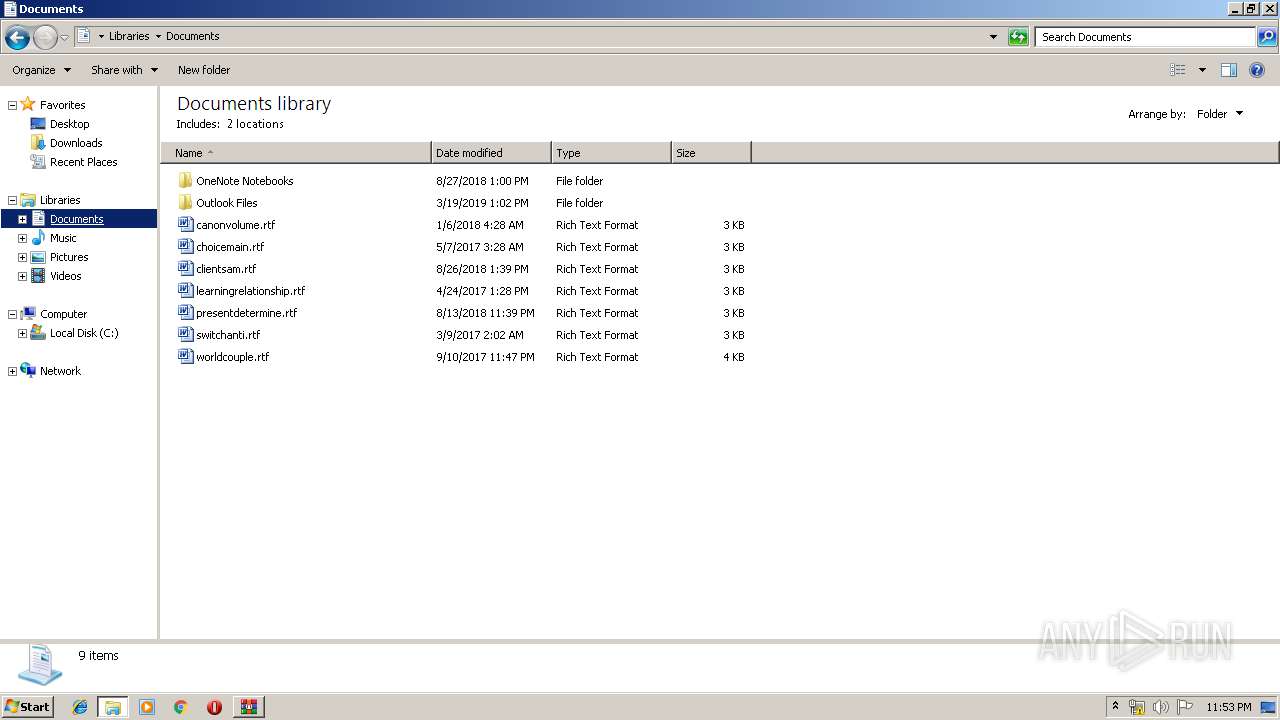Expand the Network tree node
Viewport: 1280px width, 720px height.
tap(12, 371)
